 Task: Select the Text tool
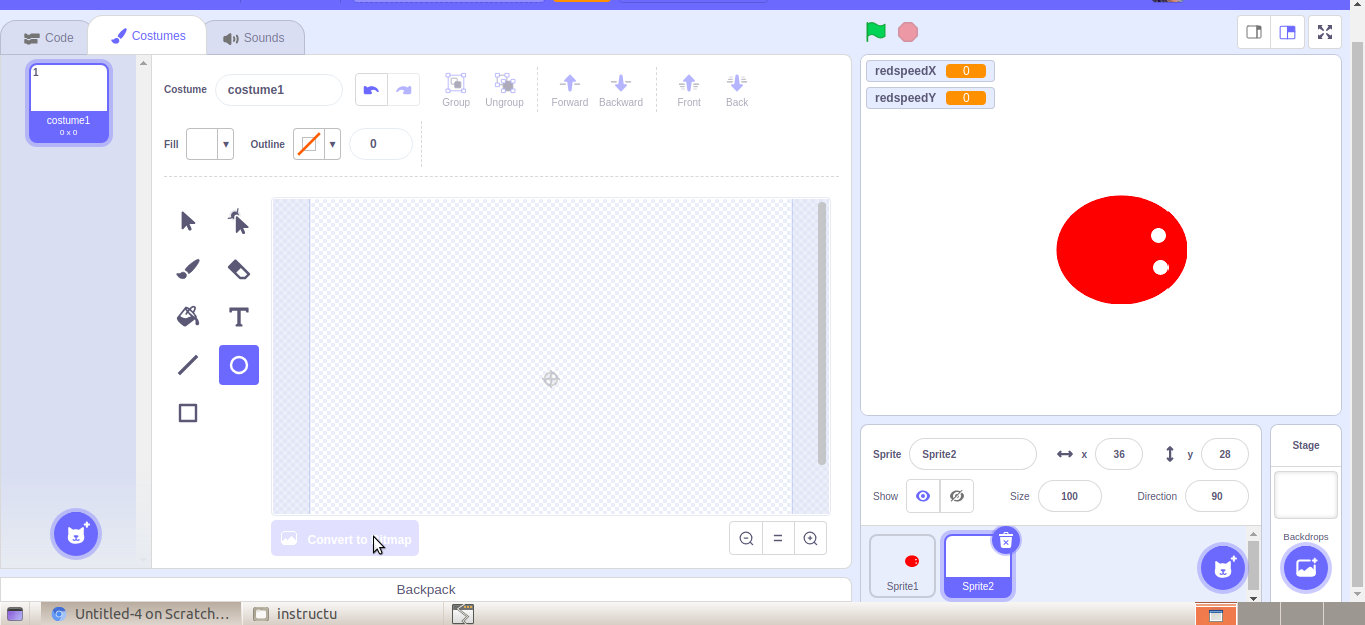238,316
